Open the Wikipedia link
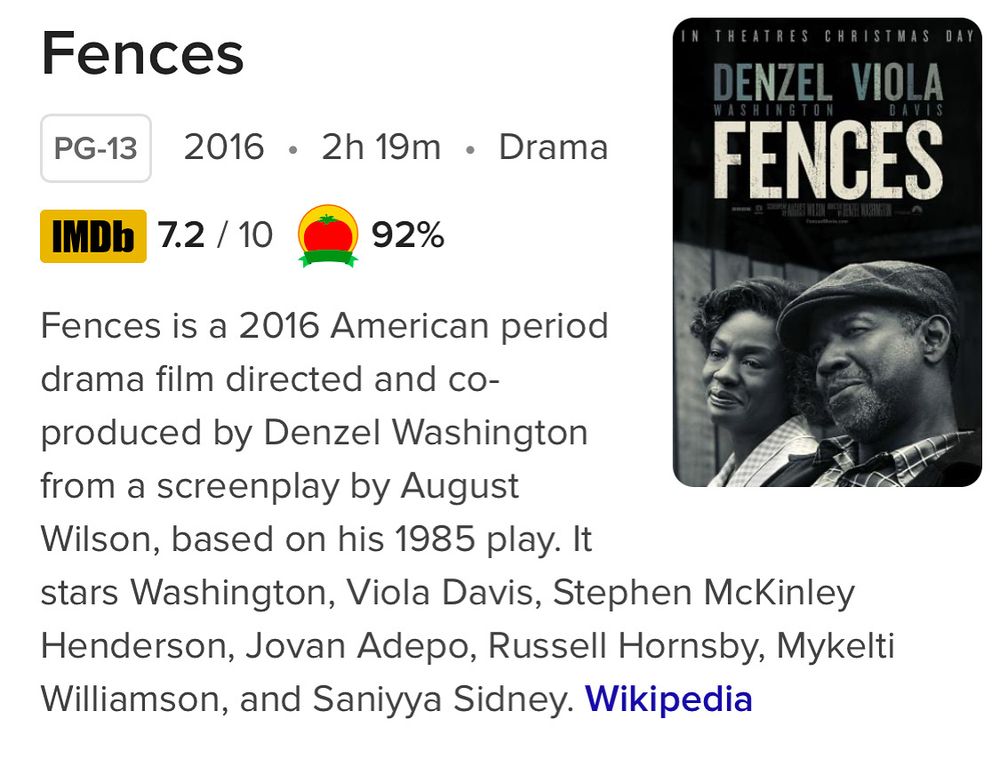The width and height of the screenshot is (1000, 766). (668, 698)
